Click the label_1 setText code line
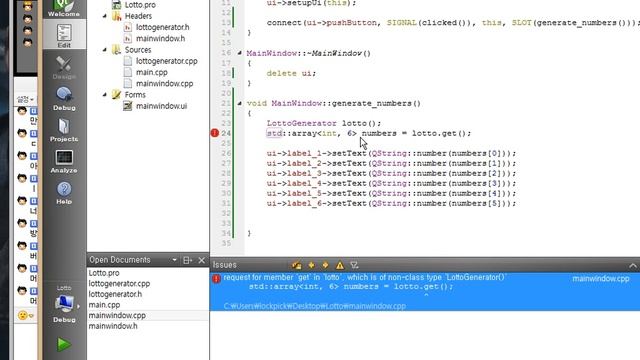Viewport: 640px width, 360px height. tap(391, 153)
